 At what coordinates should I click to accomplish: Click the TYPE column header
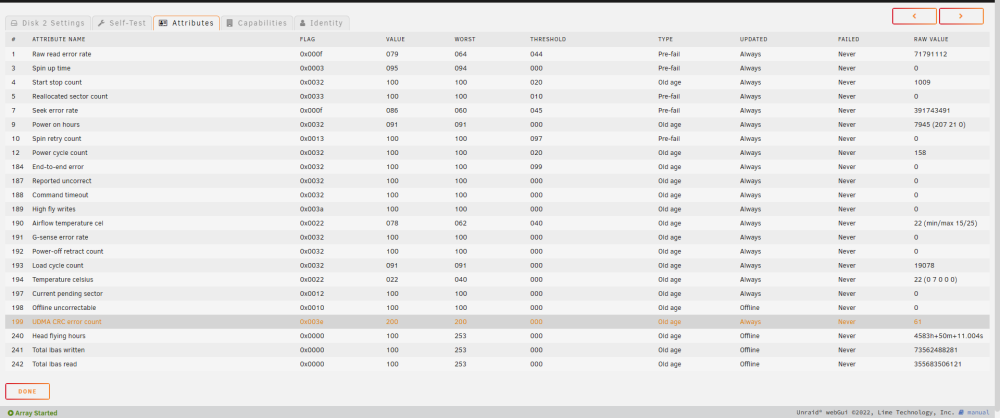pos(665,40)
